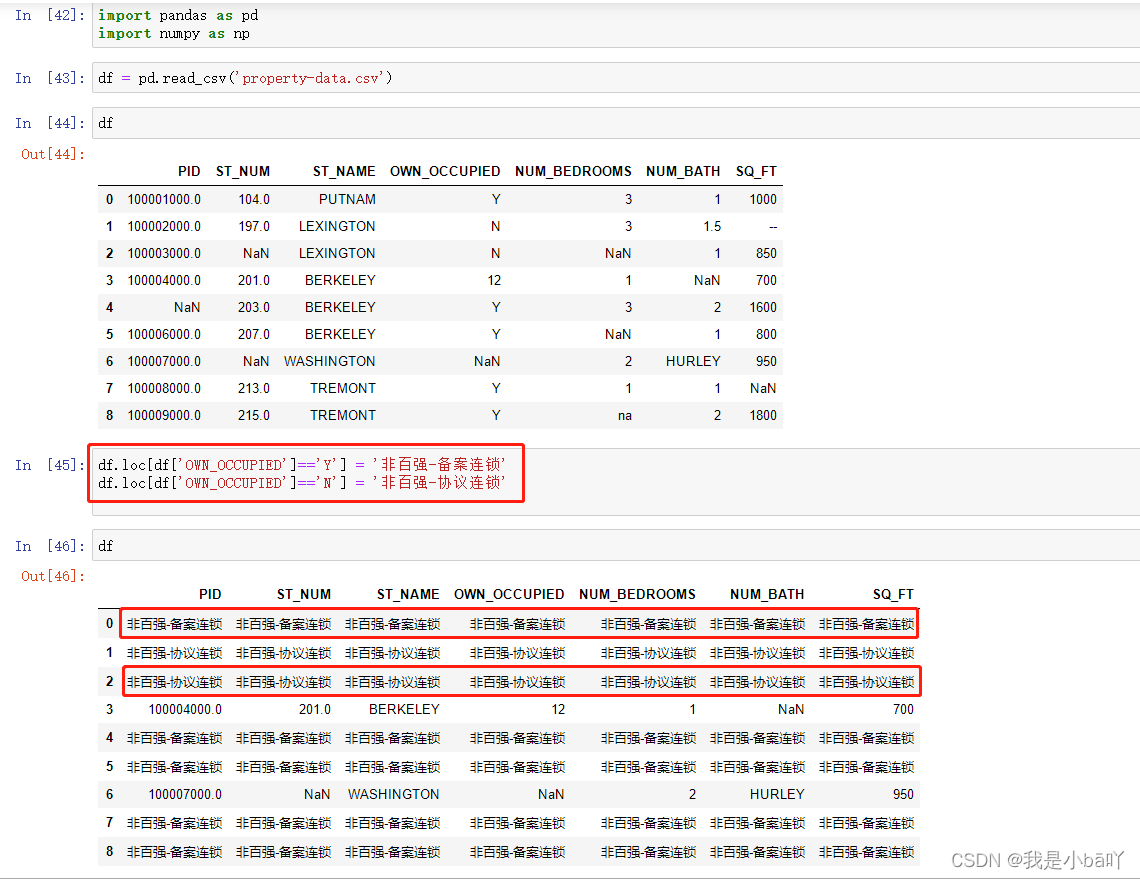Select the Out[46] output prompt
Viewport: 1140px width, 880px height.
pos(52,576)
